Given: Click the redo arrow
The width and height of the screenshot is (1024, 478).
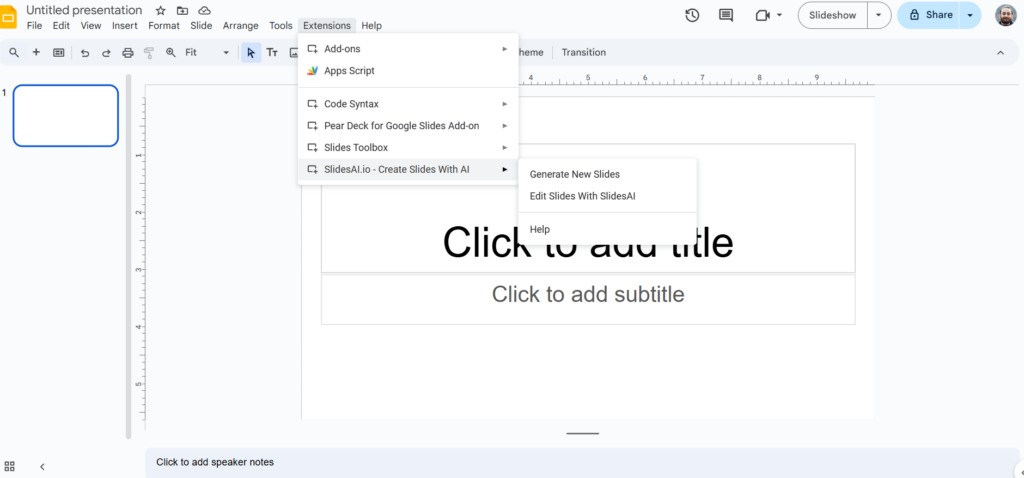Looking at the screenshot, I should tap(105, 52).
